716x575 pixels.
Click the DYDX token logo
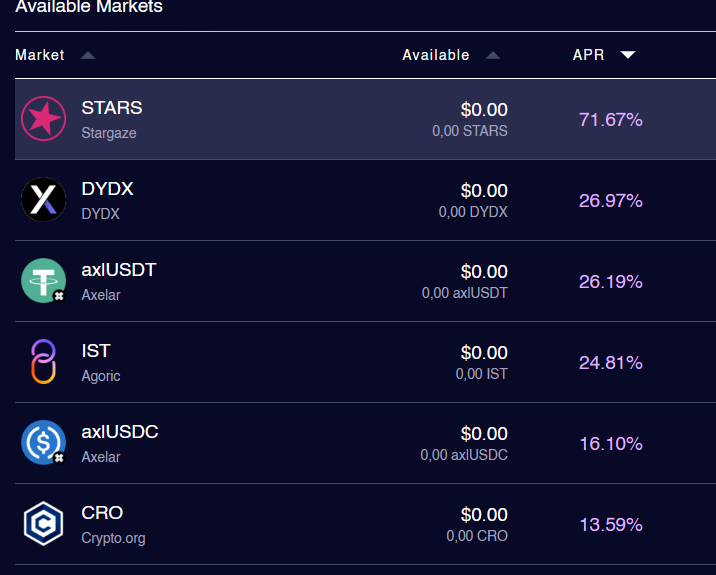click(43, 200)
